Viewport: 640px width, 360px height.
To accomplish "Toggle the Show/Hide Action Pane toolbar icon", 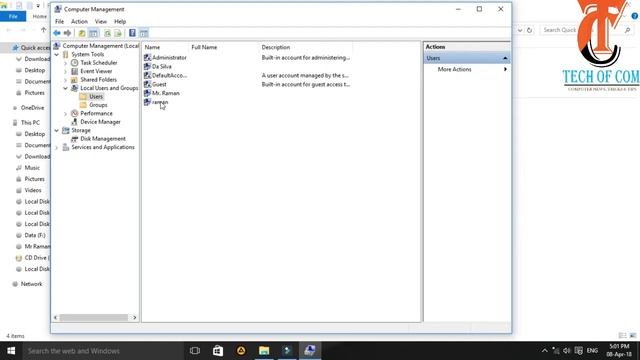I will [144, 33].
